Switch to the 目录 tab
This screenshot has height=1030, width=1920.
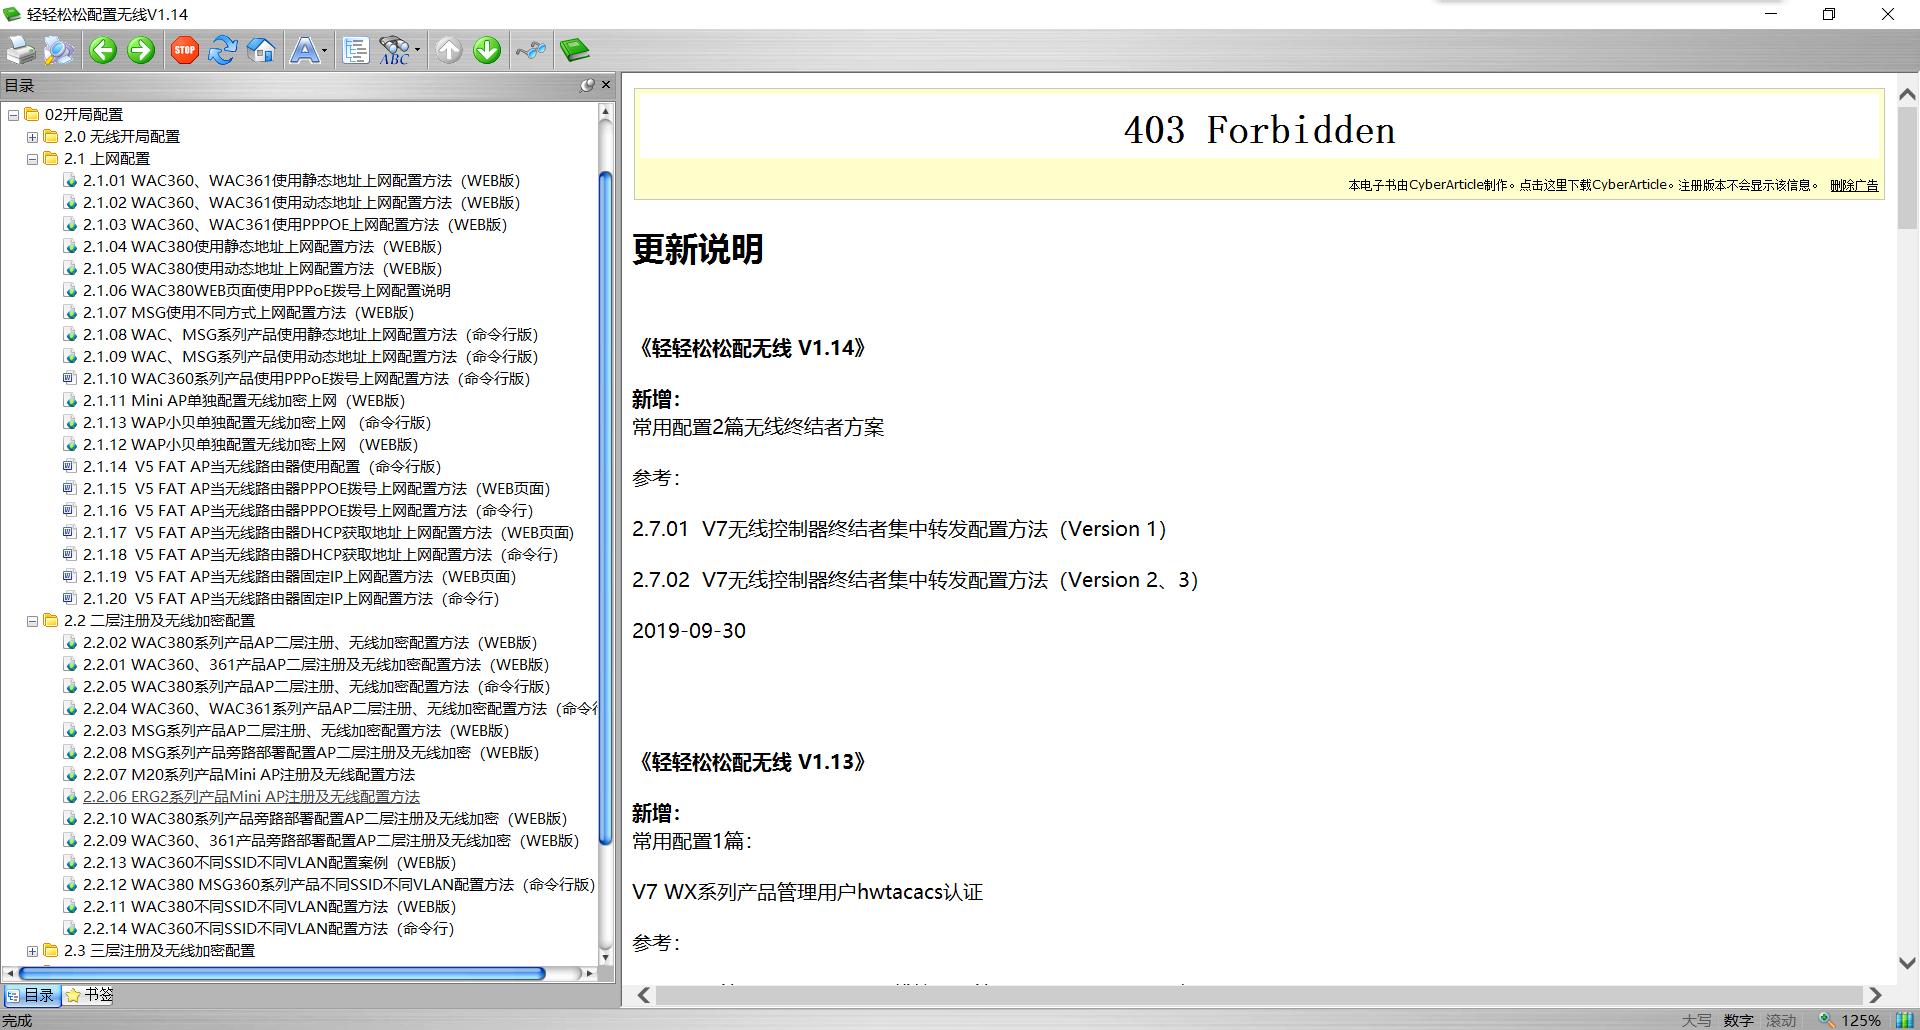[x=31, y=995]
